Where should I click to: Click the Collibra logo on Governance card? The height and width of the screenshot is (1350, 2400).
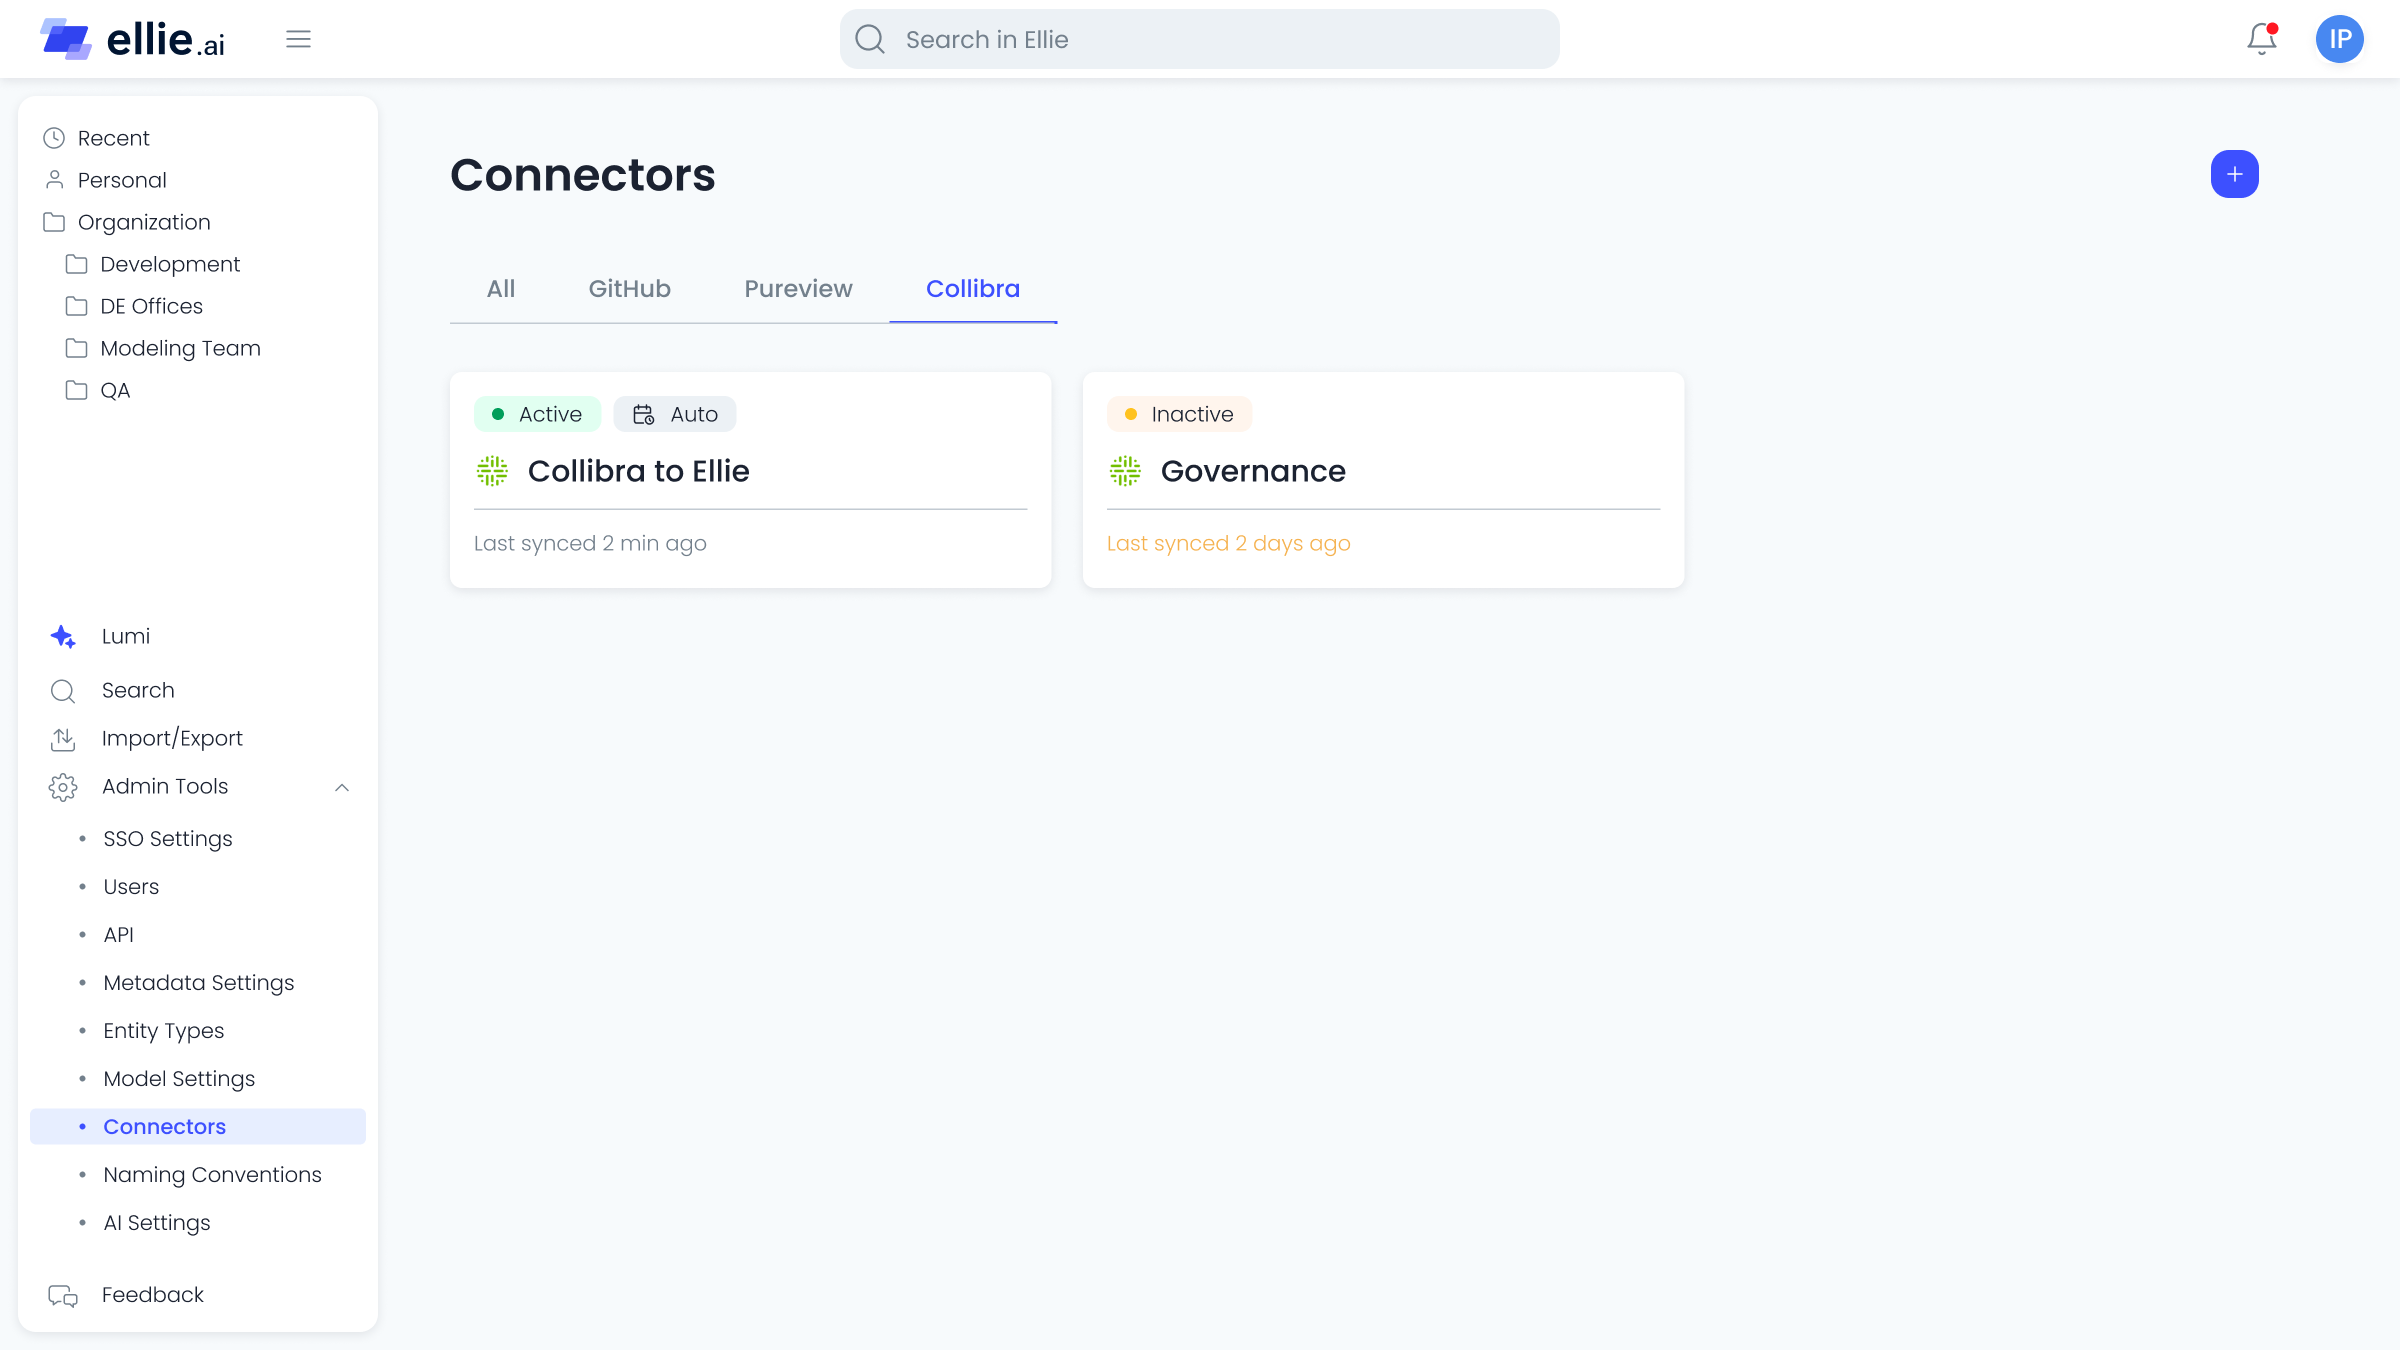click(1125, 470)
